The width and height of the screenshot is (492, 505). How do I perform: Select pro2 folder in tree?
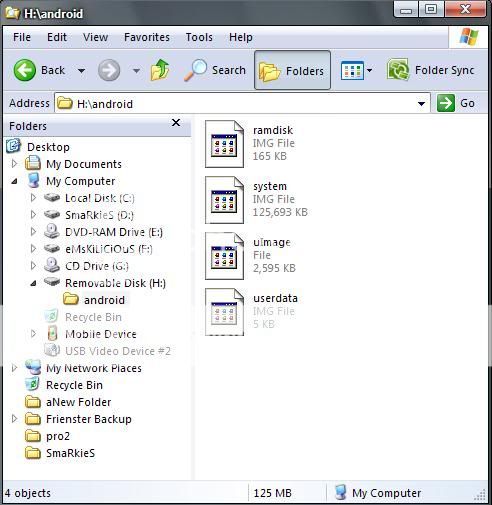tap(58, 436)
